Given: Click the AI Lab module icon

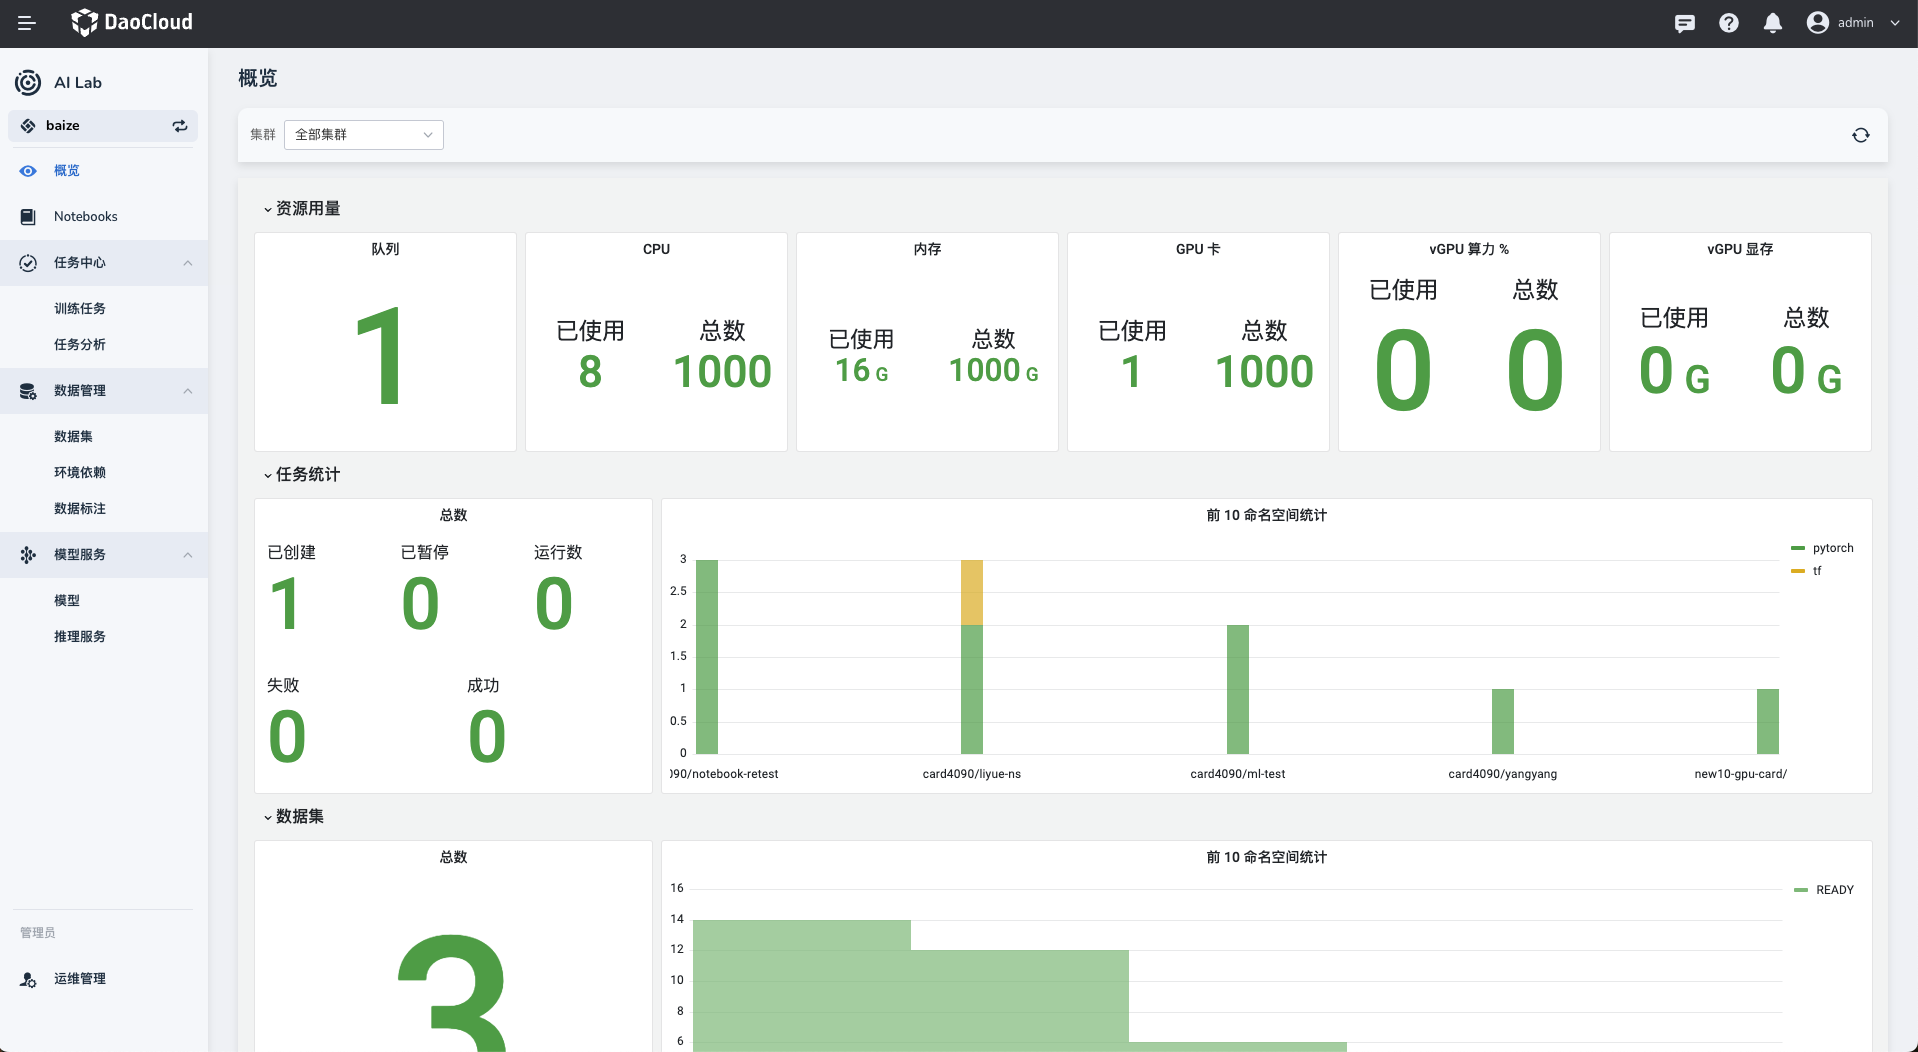Looking at the screenshot, I should [28, 83].
